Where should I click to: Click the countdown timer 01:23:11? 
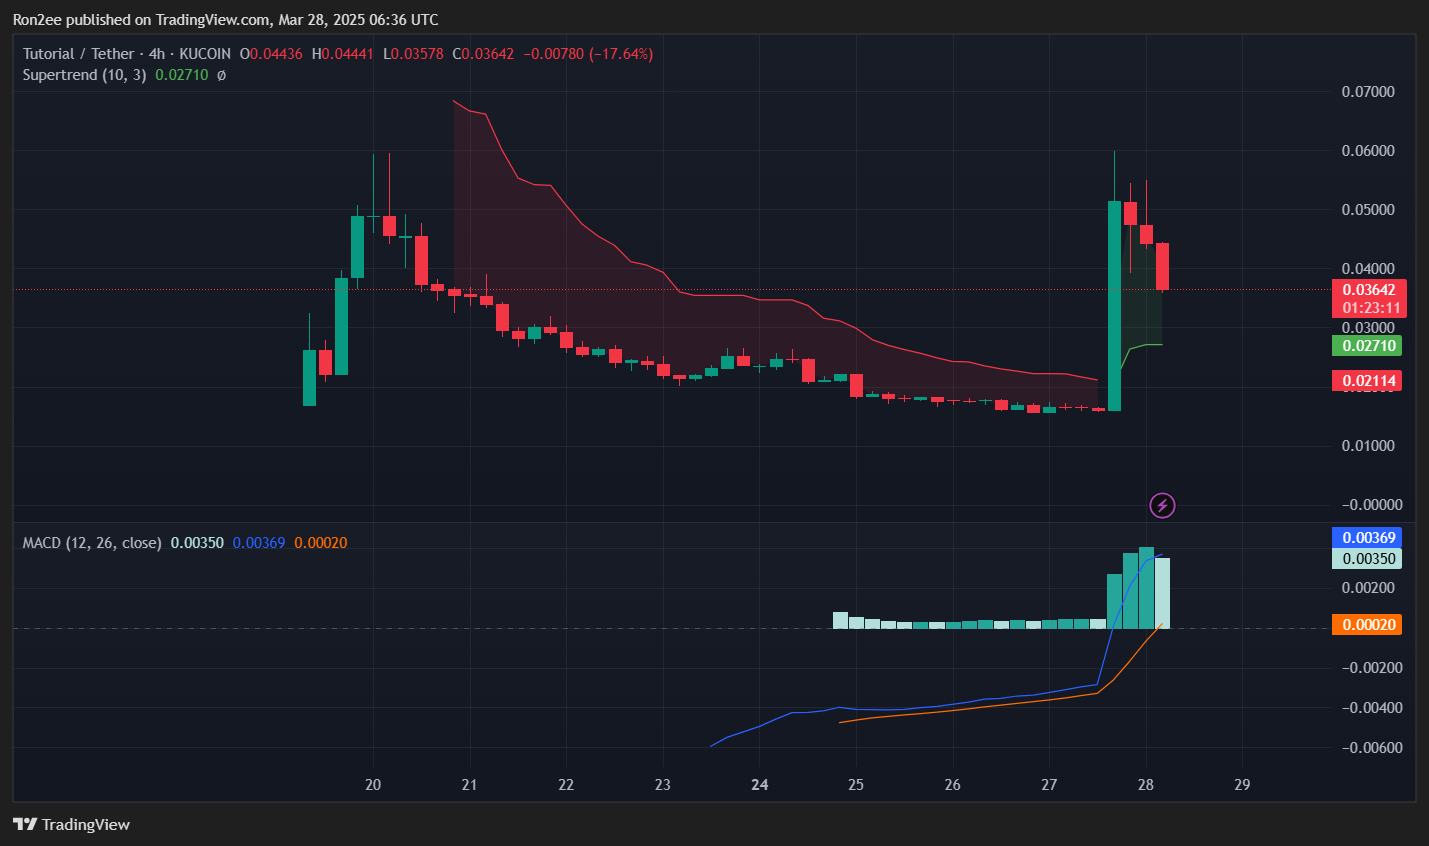(x=1369, y=308)
